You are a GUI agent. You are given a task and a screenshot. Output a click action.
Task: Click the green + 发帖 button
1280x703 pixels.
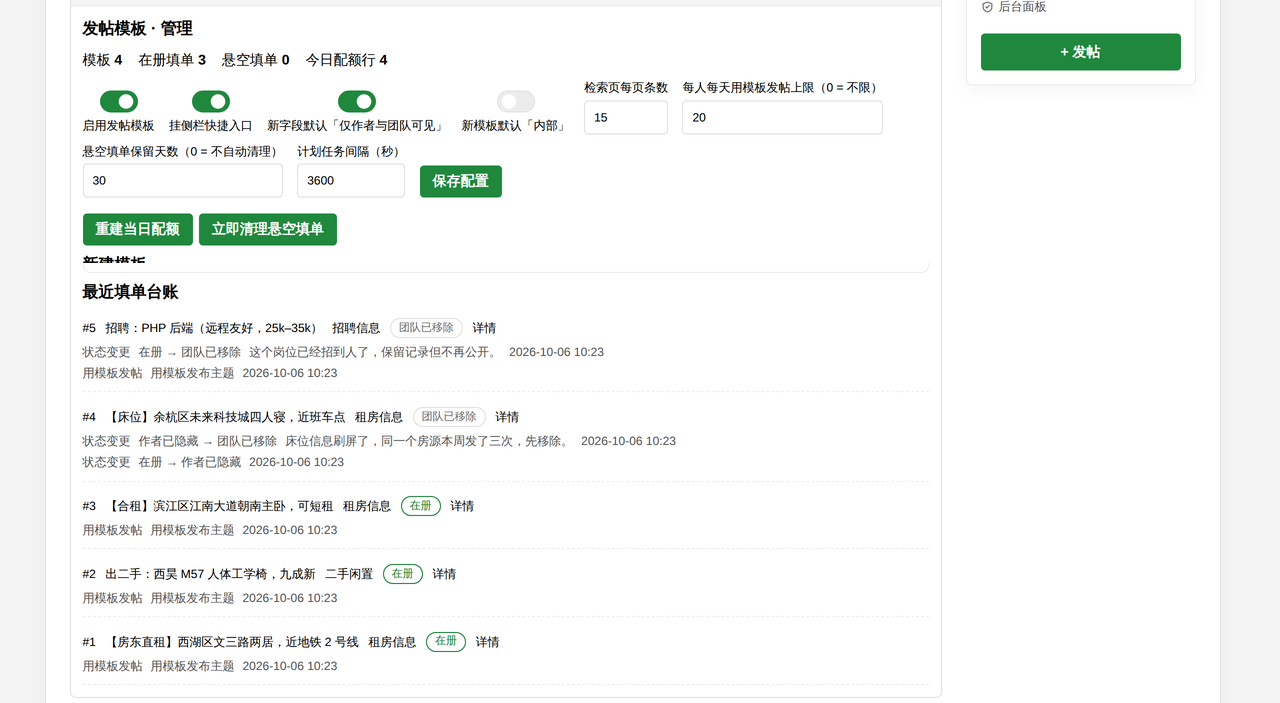click(1081, 52)
